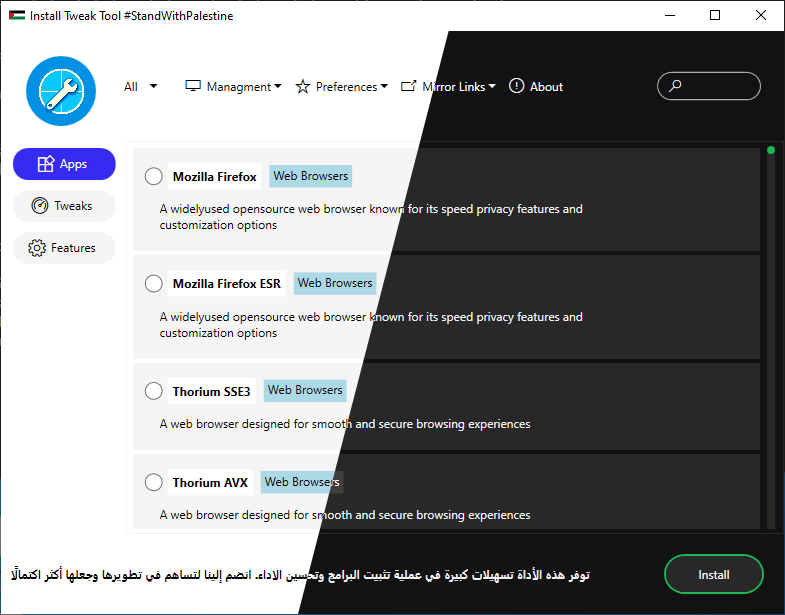Select the Mozilla Firefox radio button
785x615 pixels.
[154, 176]
